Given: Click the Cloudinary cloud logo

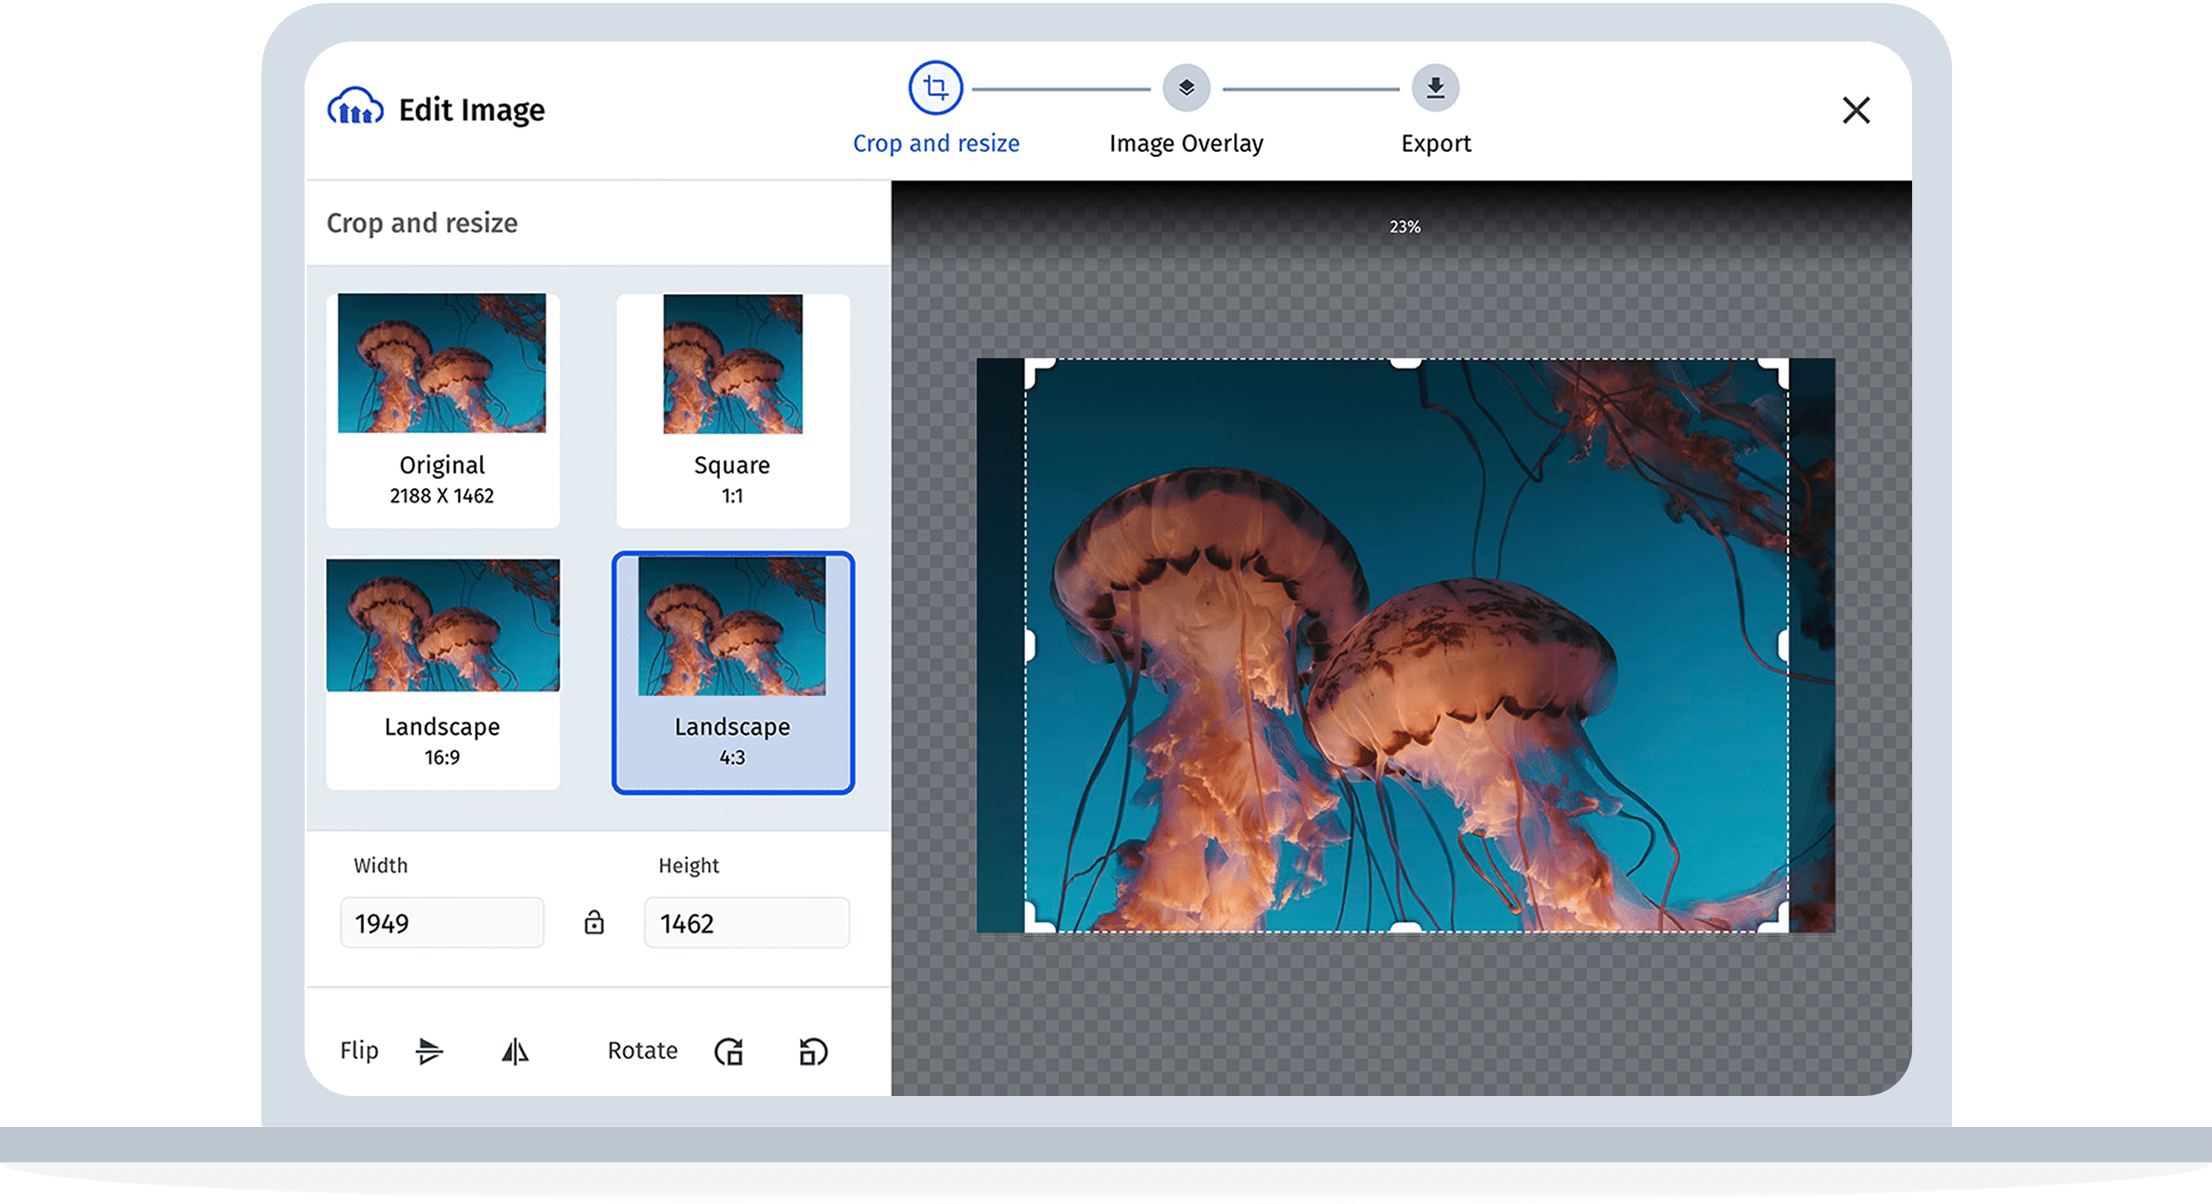Looking at the screenshot, I should pos(355,108).
